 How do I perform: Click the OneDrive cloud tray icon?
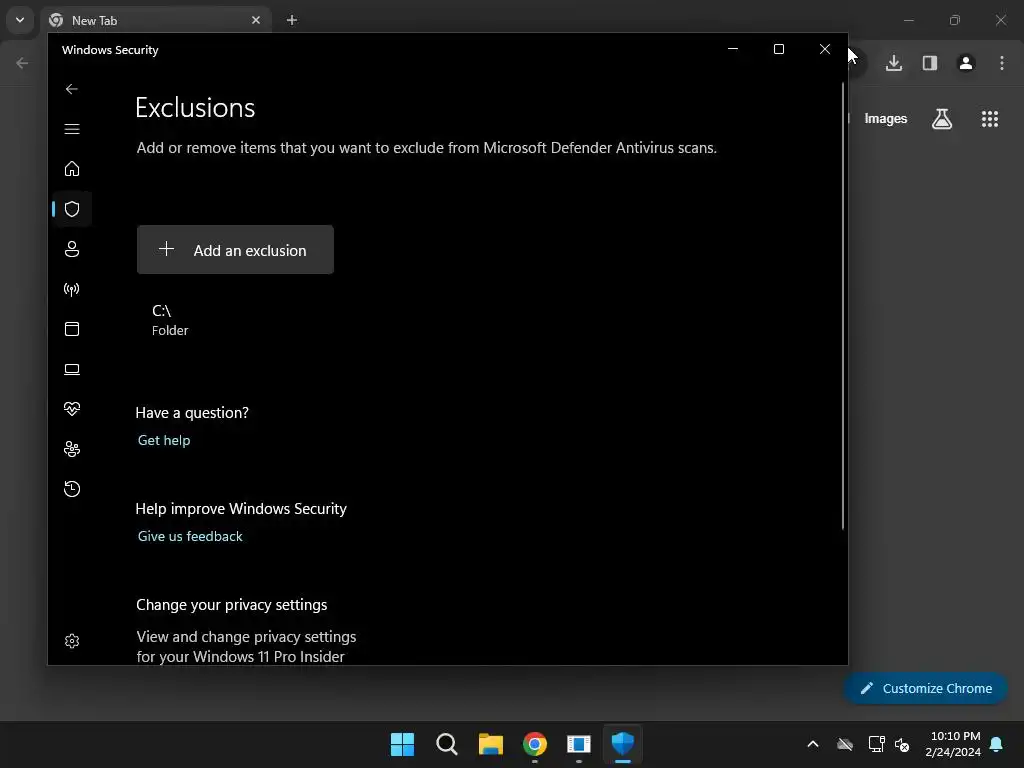click(x=845, y=744)
